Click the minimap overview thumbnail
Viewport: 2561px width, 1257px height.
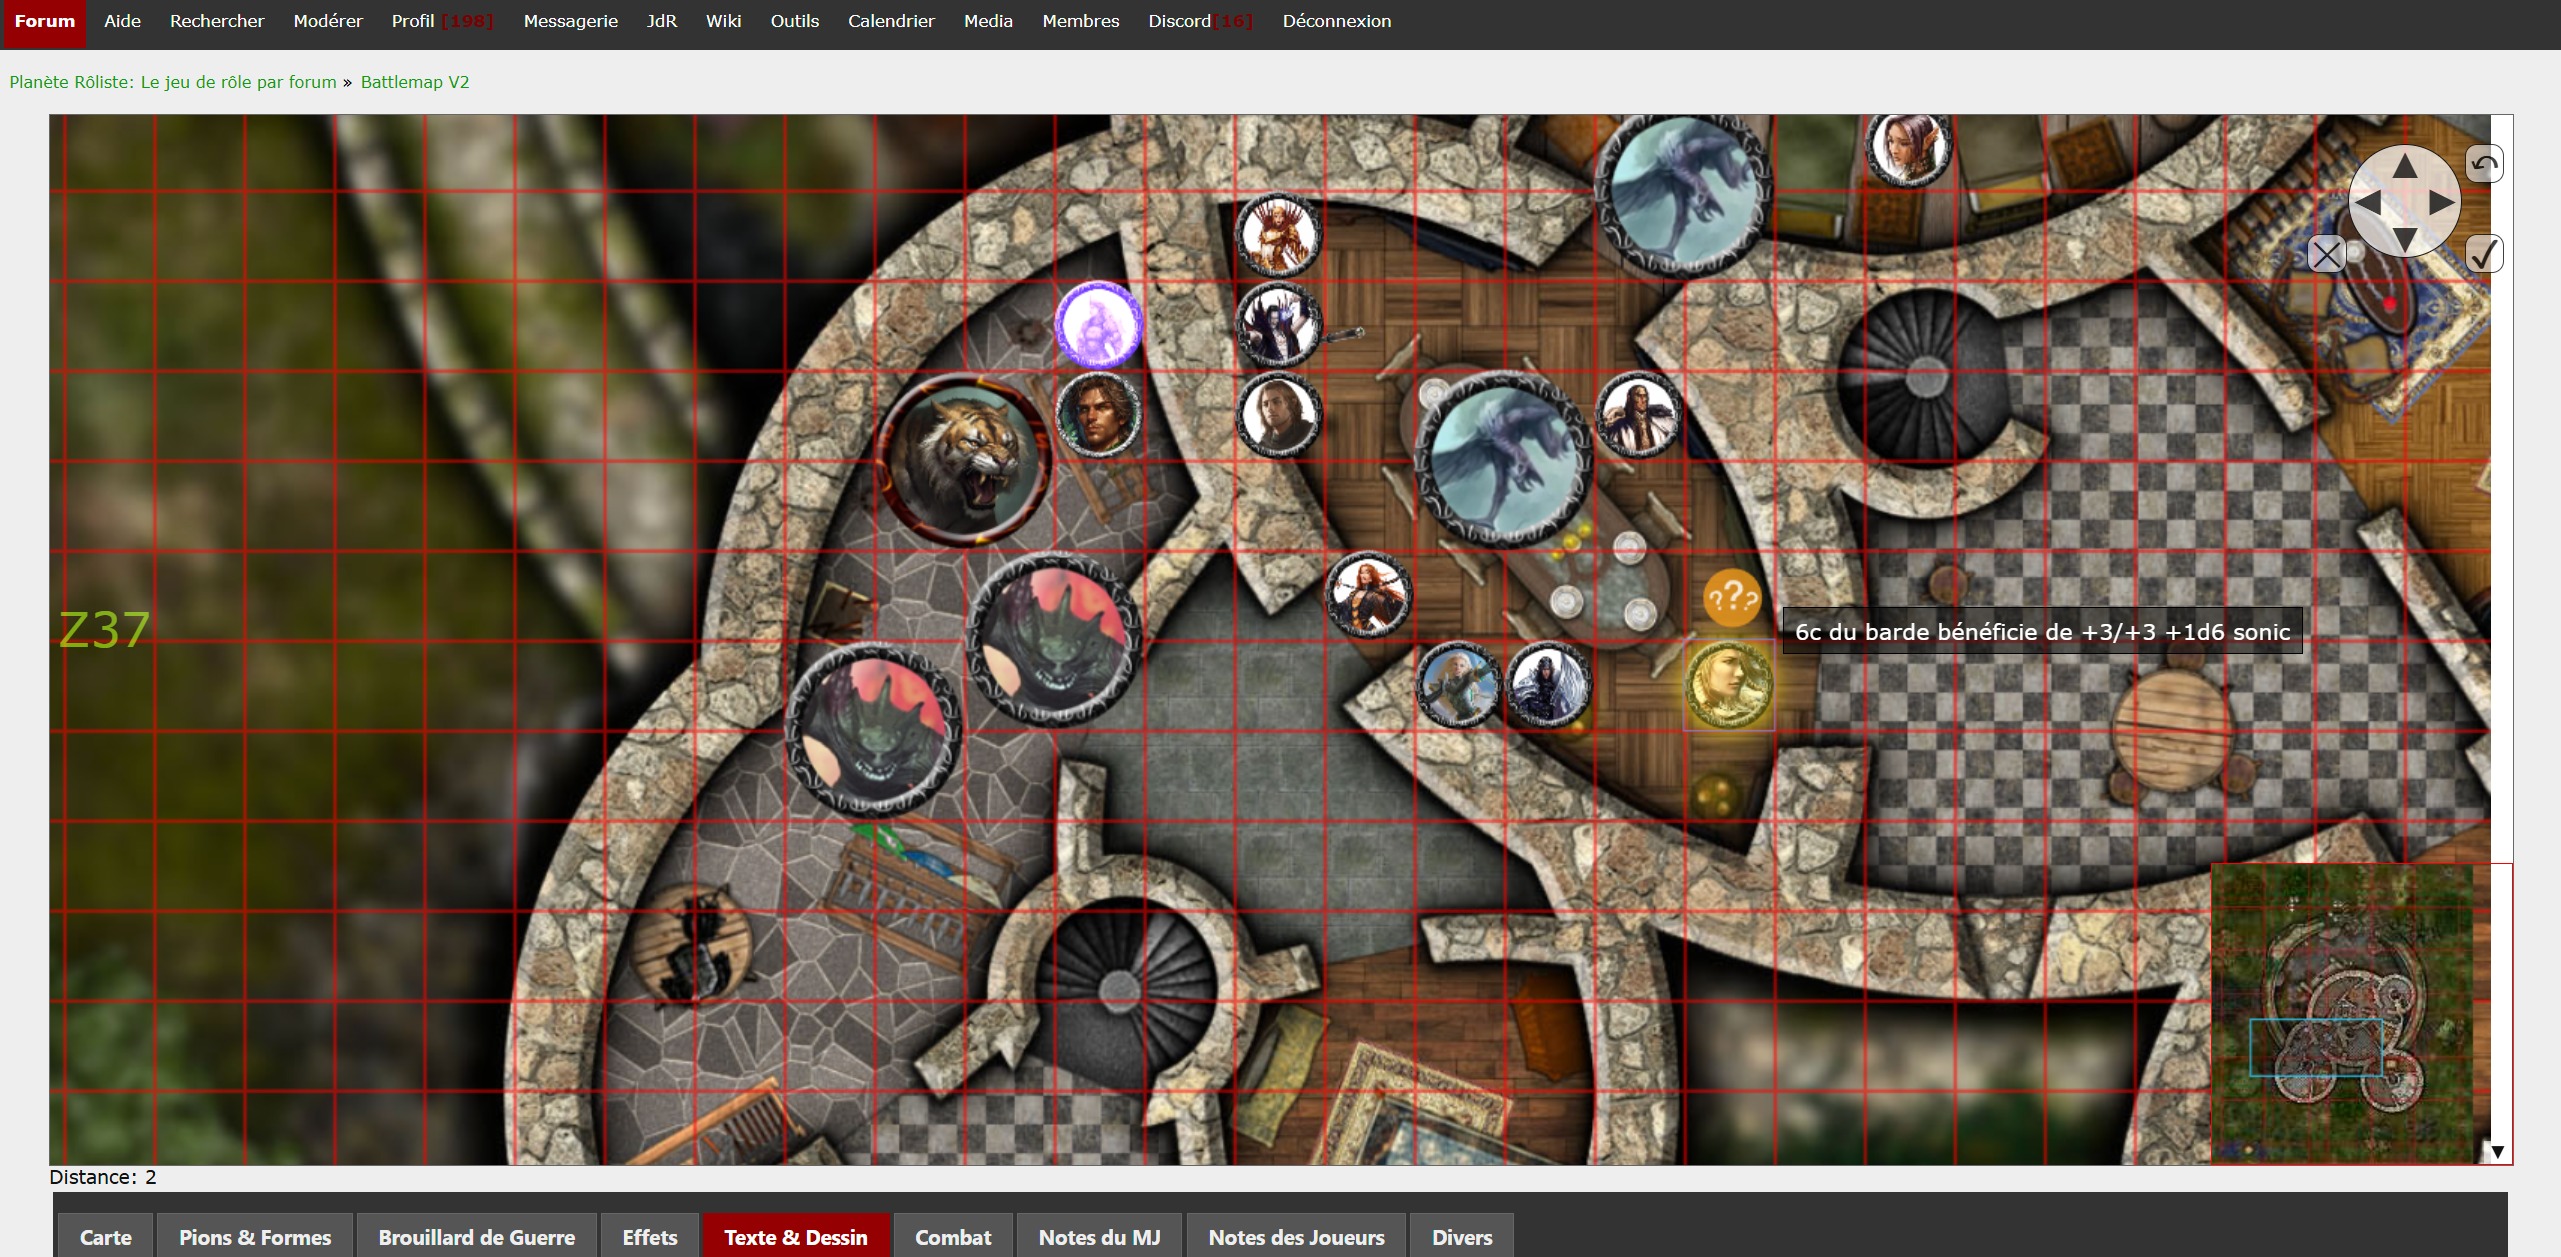[x=2342, y=1012]
